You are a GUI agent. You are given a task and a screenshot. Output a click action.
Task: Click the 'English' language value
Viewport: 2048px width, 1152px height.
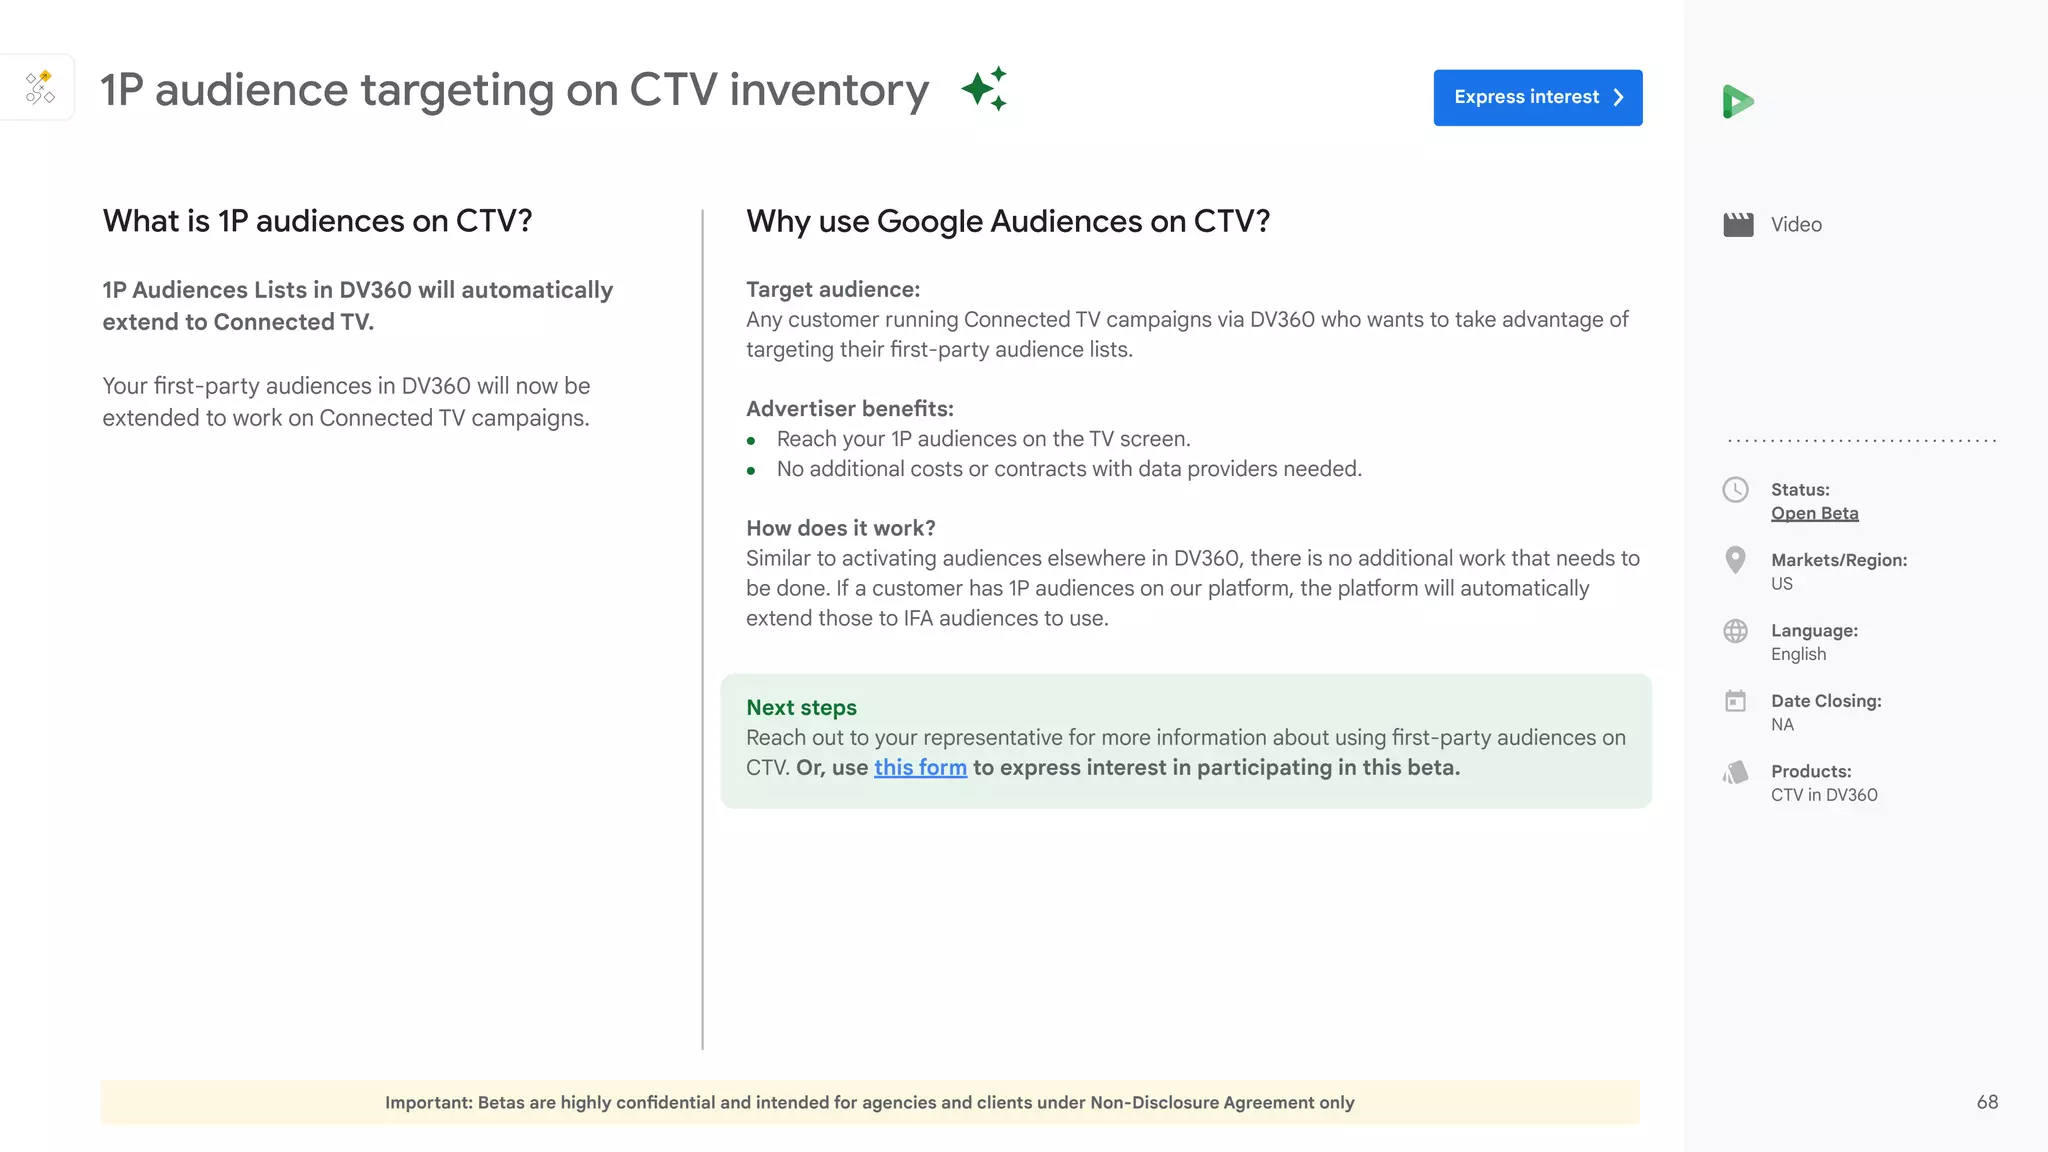pyautogui.click(x=1798, y=654)
